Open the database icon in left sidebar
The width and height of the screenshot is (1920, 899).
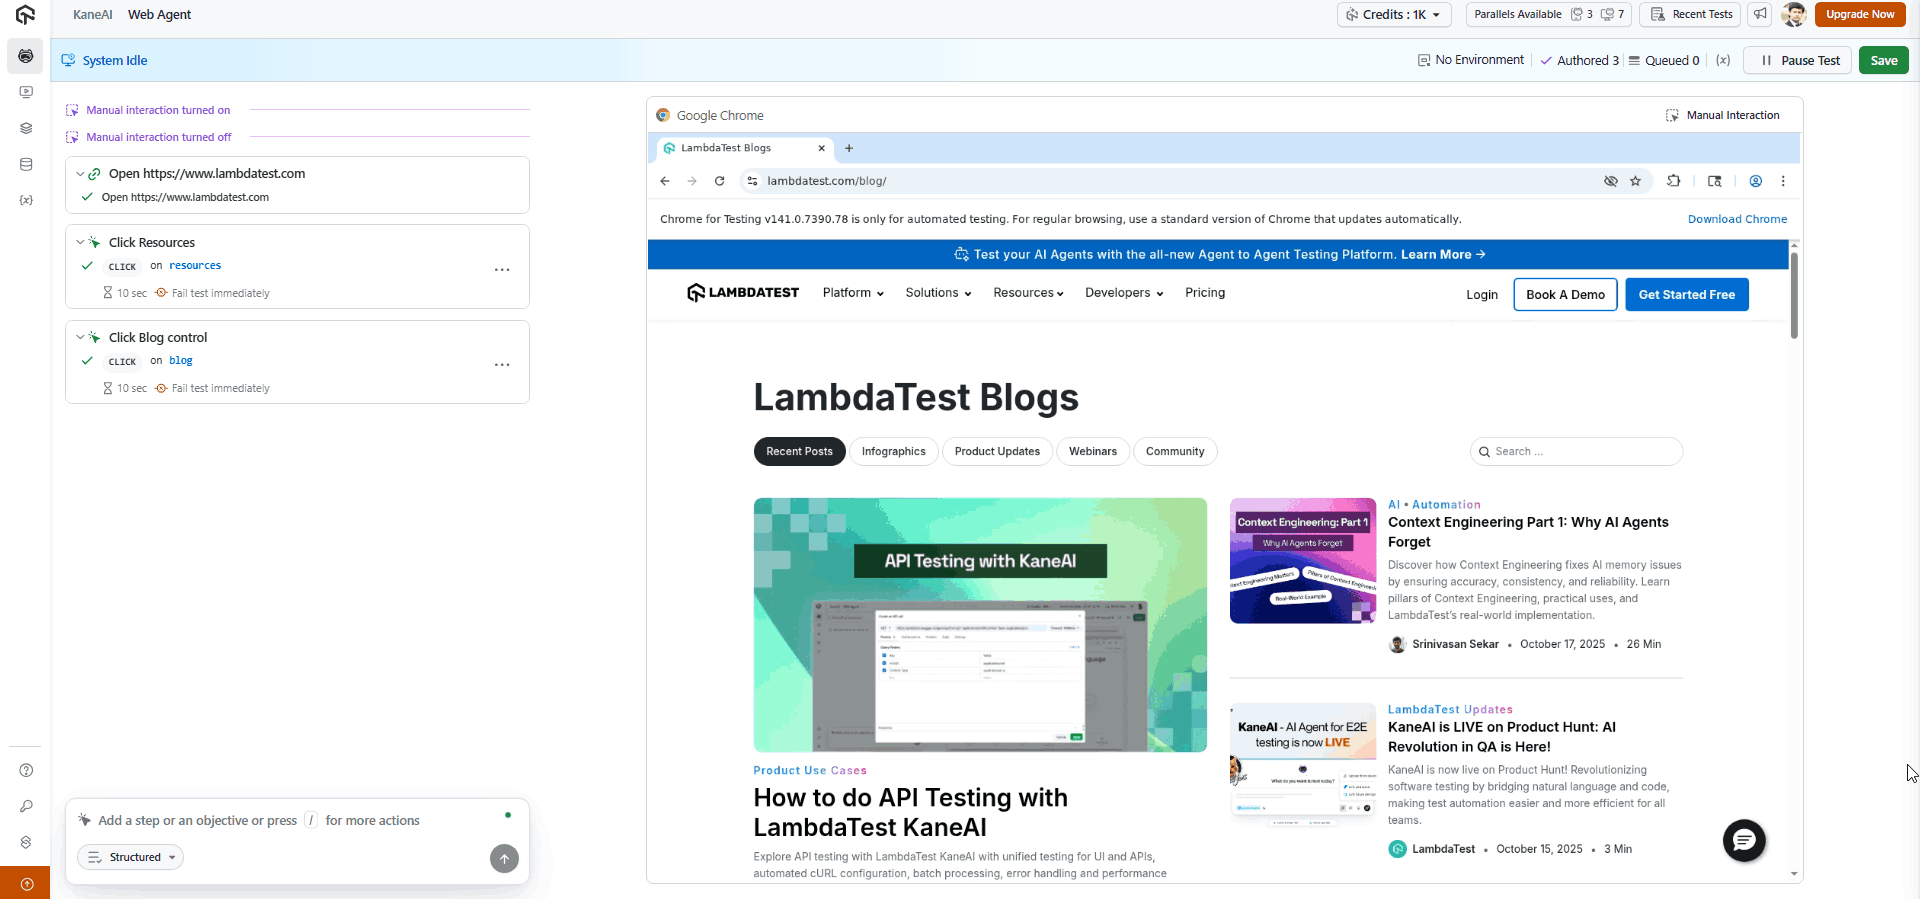tap(26, 164)
